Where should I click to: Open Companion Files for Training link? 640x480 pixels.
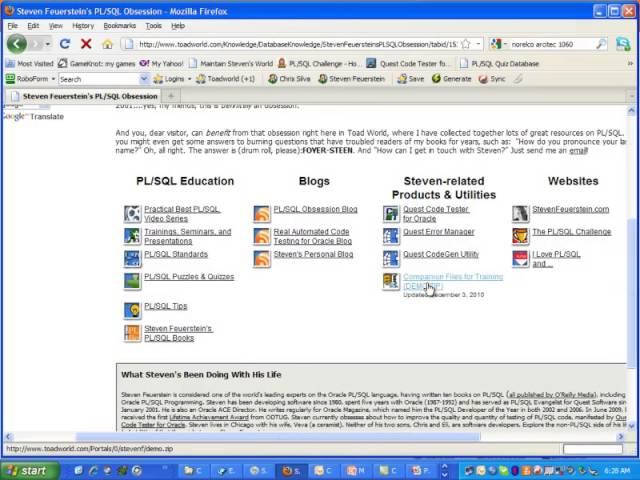(x=453, y=281)
